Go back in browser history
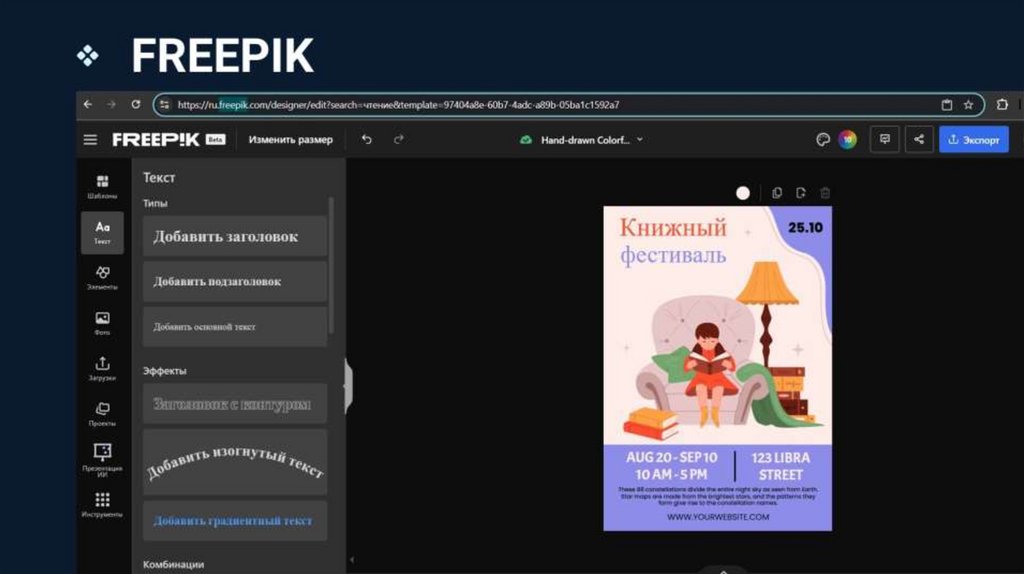1024x574 pixels. coord(88,104)
